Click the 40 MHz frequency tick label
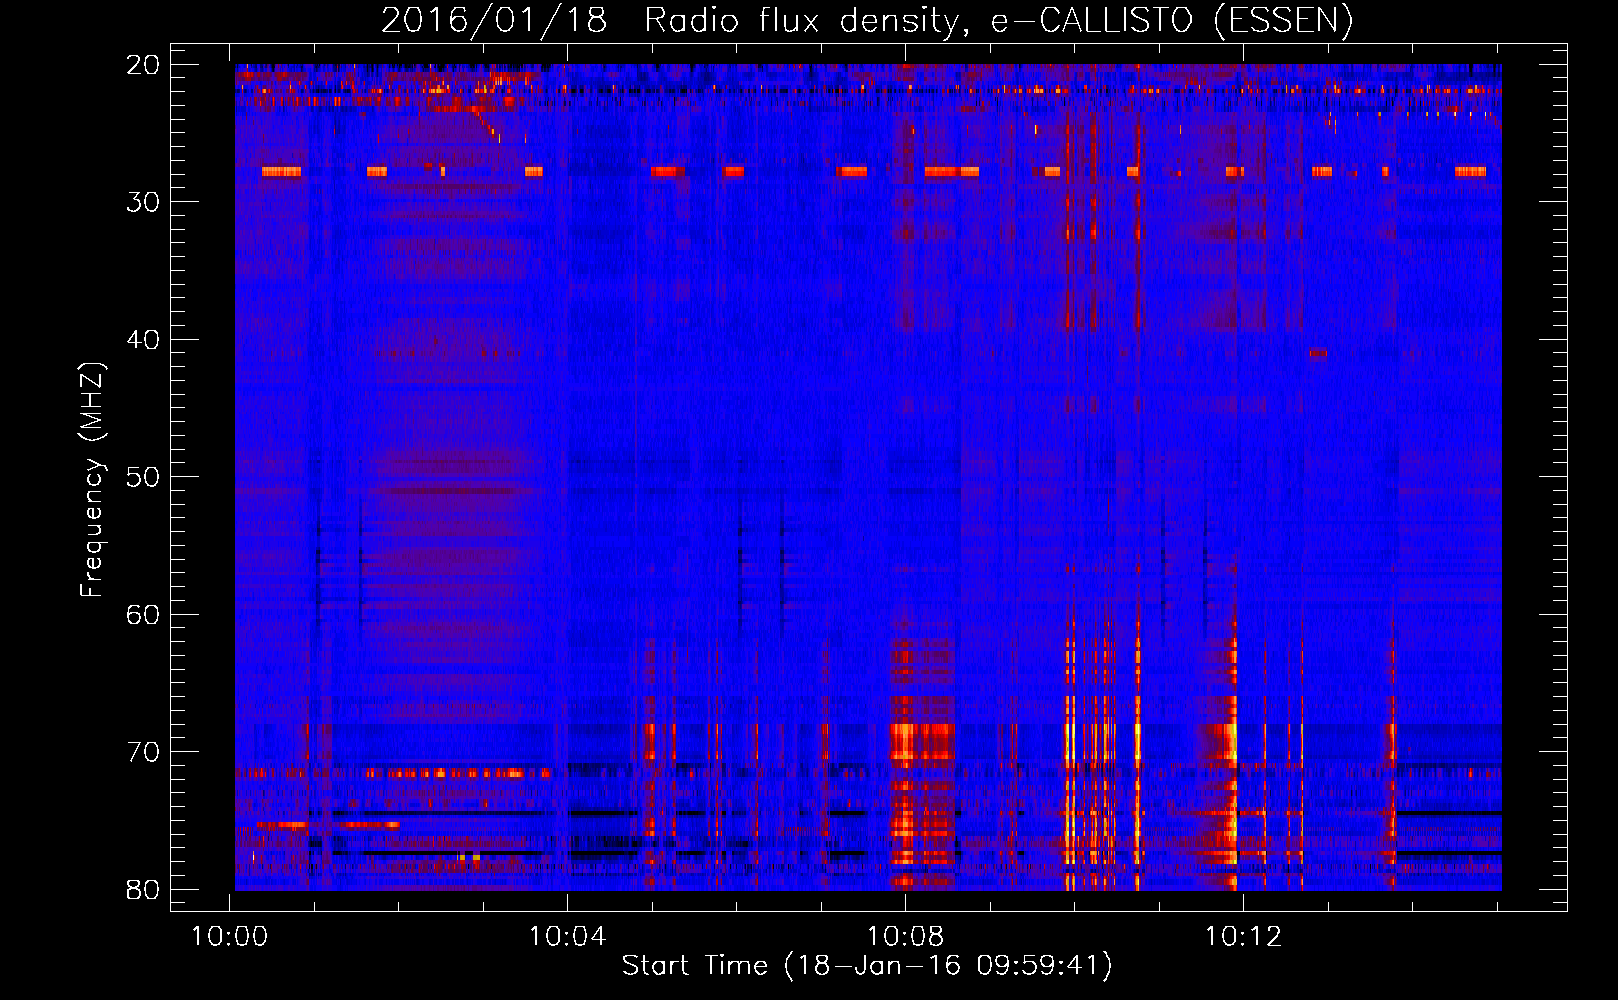Screen dimensions: 1618x1000 143,339
